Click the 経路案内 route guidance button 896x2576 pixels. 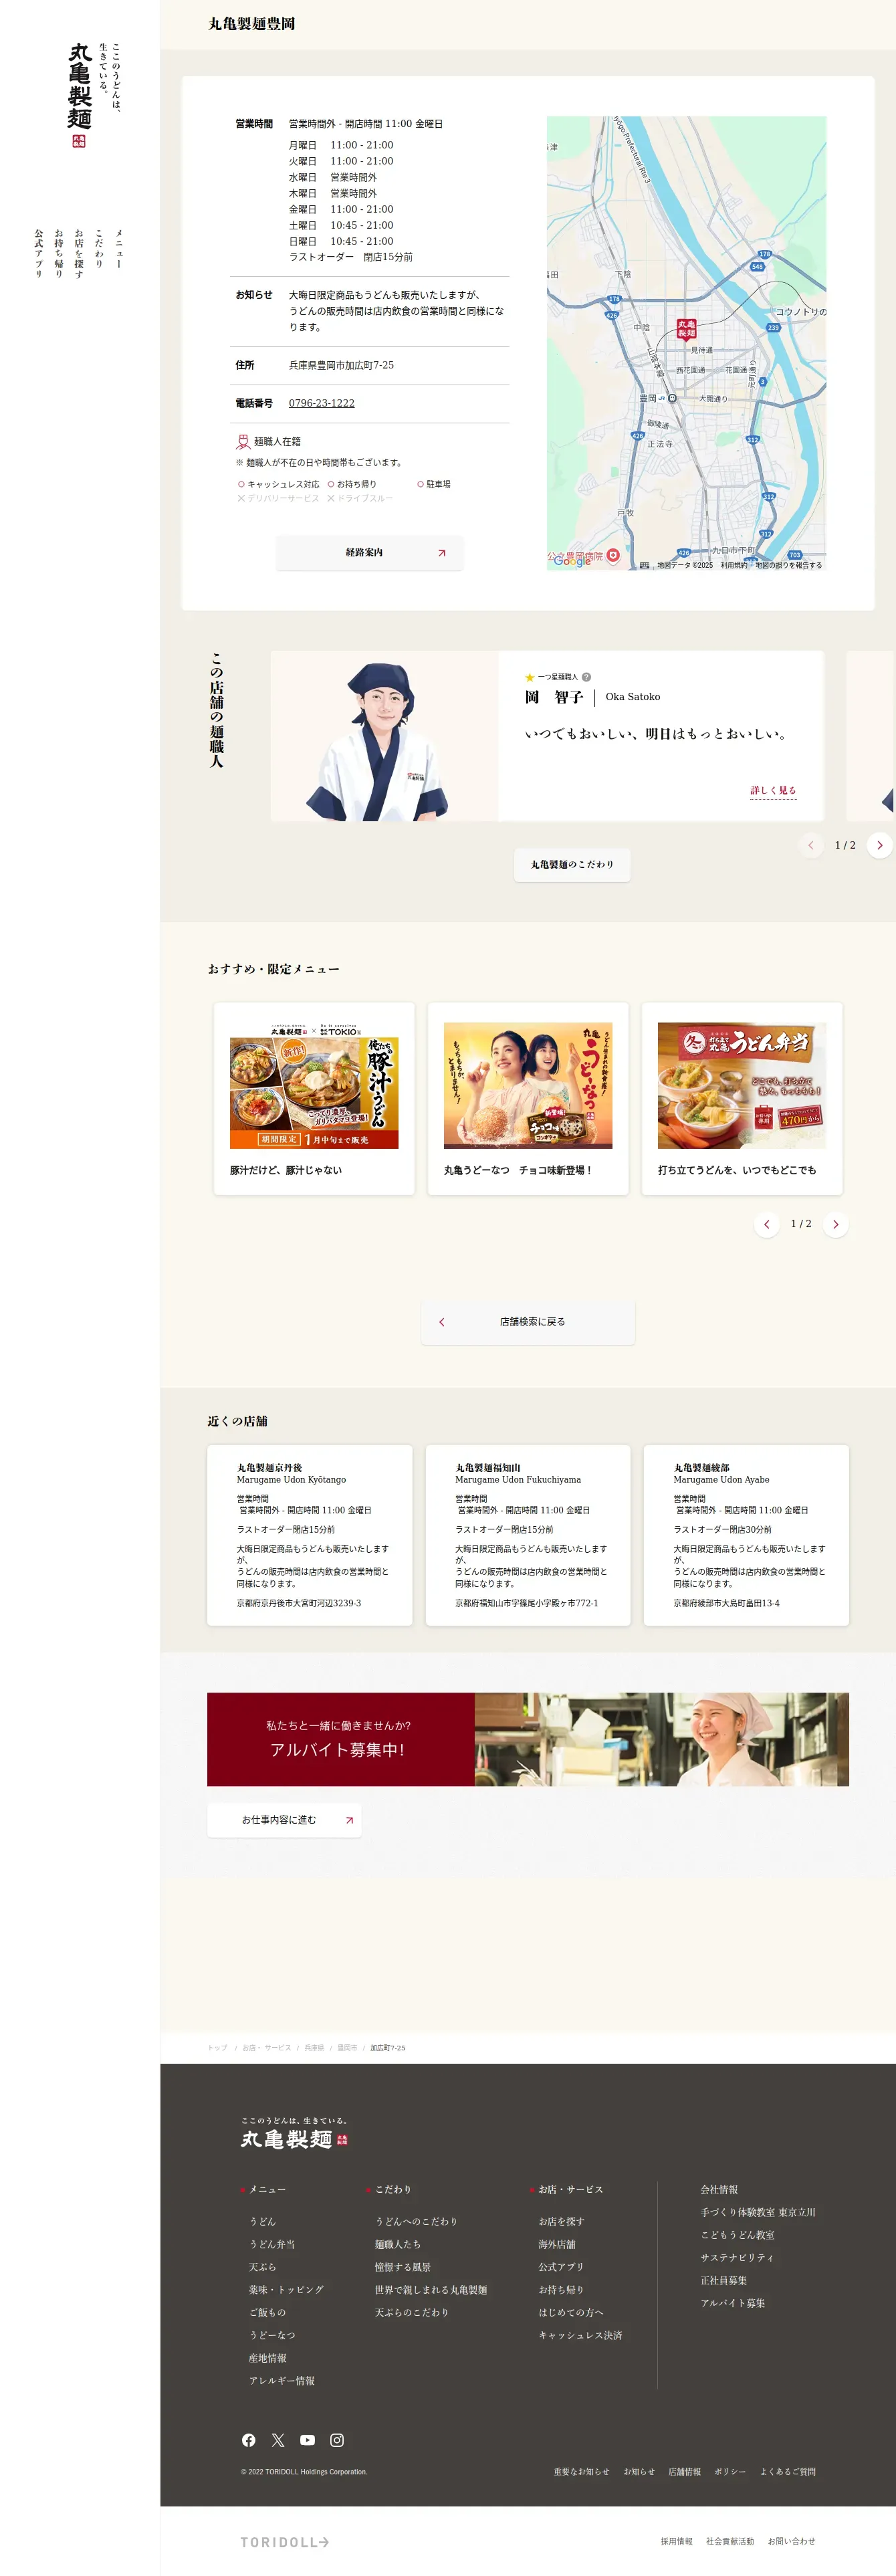369,553
